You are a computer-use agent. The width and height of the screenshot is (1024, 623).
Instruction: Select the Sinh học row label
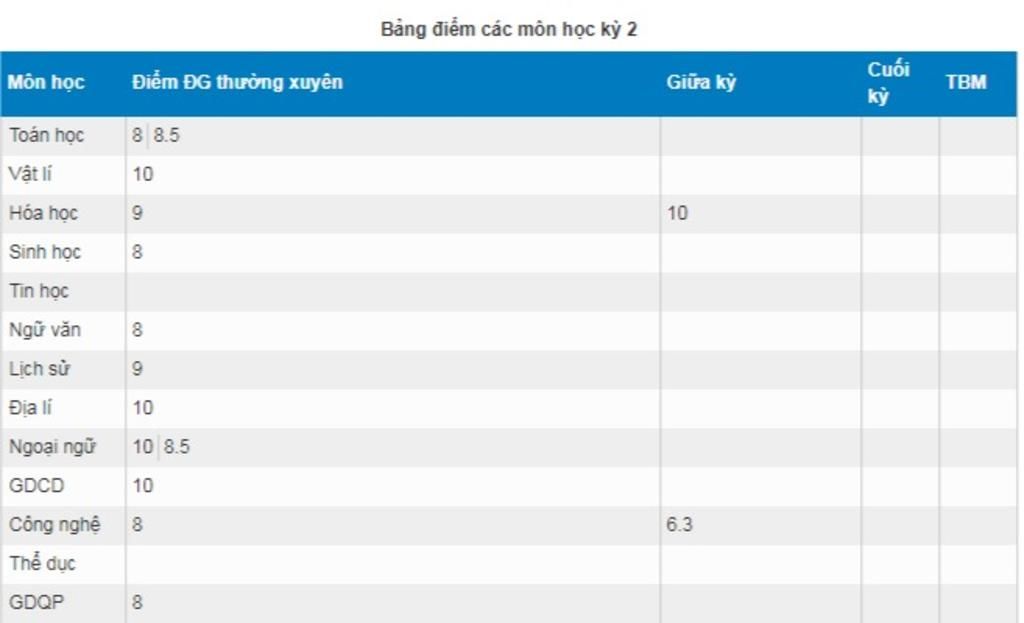(x=46, y=252)
